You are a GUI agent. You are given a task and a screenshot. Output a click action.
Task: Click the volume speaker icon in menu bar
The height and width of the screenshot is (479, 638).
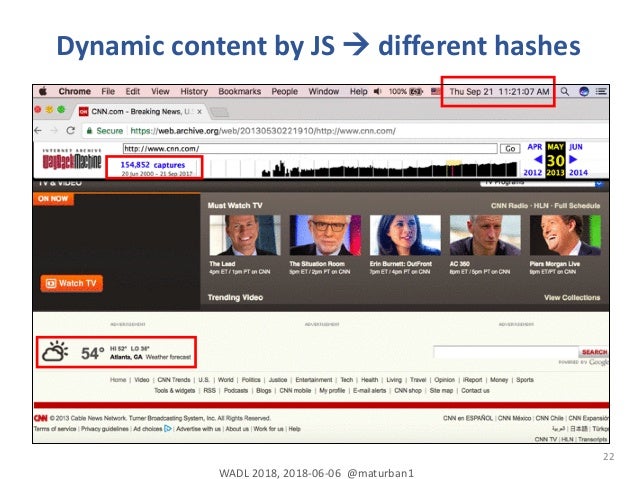coord(378,92)
